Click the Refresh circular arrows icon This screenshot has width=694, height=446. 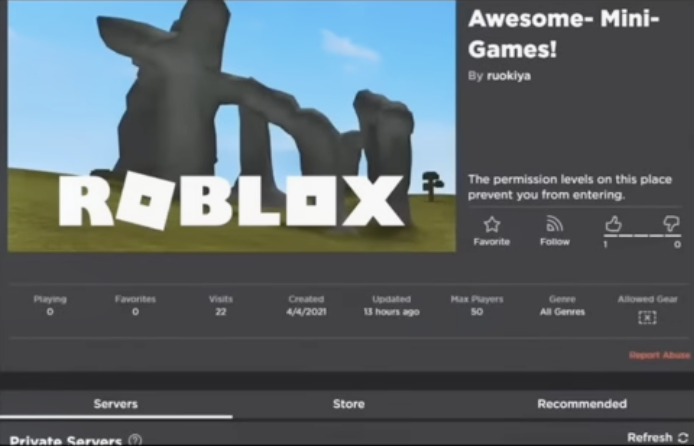tap(683, 437)
